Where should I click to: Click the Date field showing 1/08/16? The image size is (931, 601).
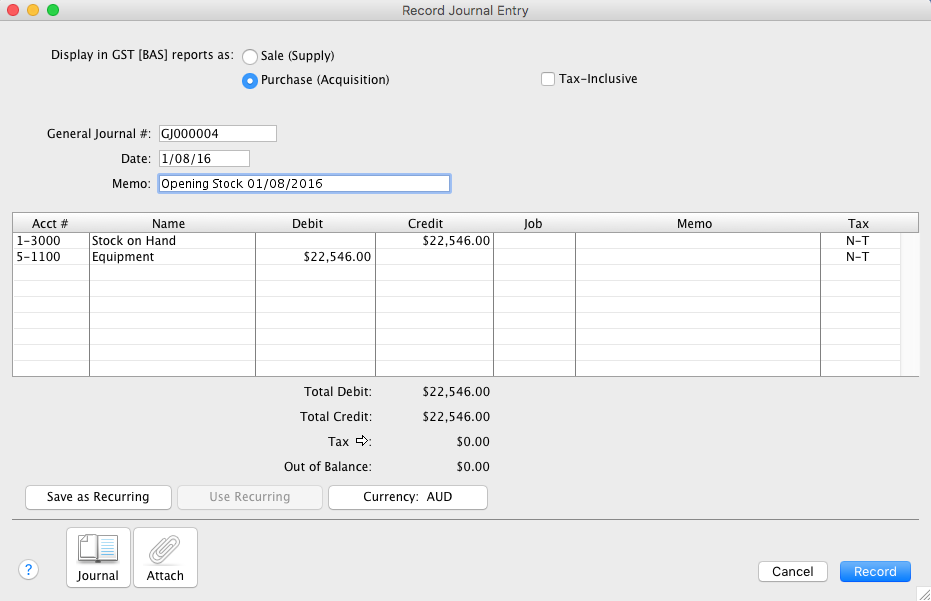pos(203,159)
